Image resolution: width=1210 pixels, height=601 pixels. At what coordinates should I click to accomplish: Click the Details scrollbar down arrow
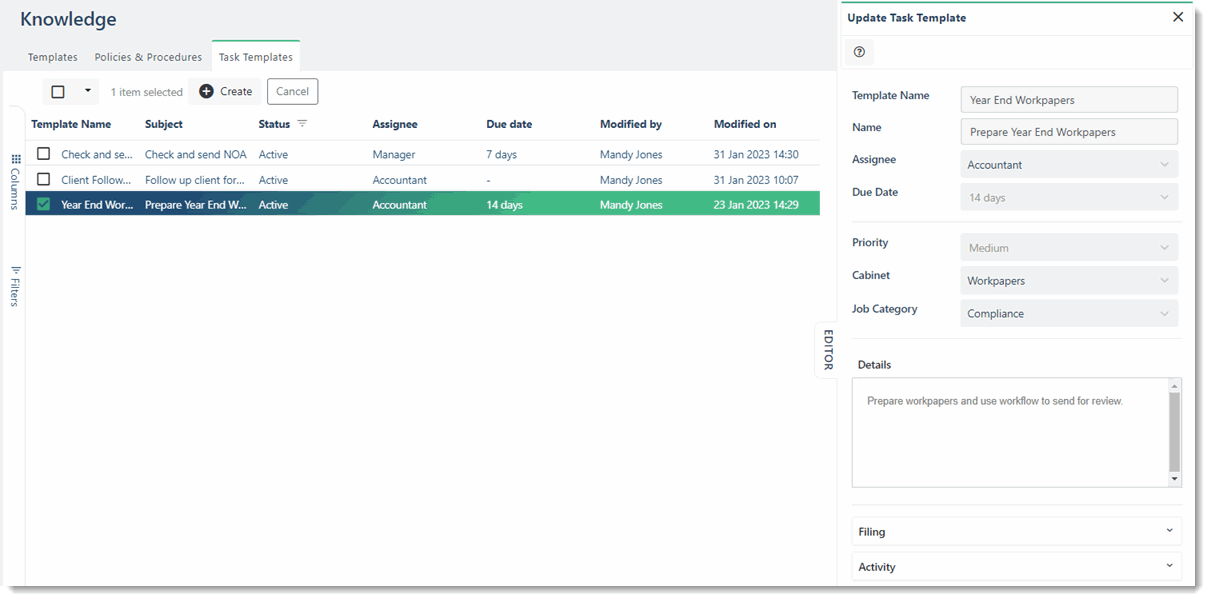coord(1174,479)
